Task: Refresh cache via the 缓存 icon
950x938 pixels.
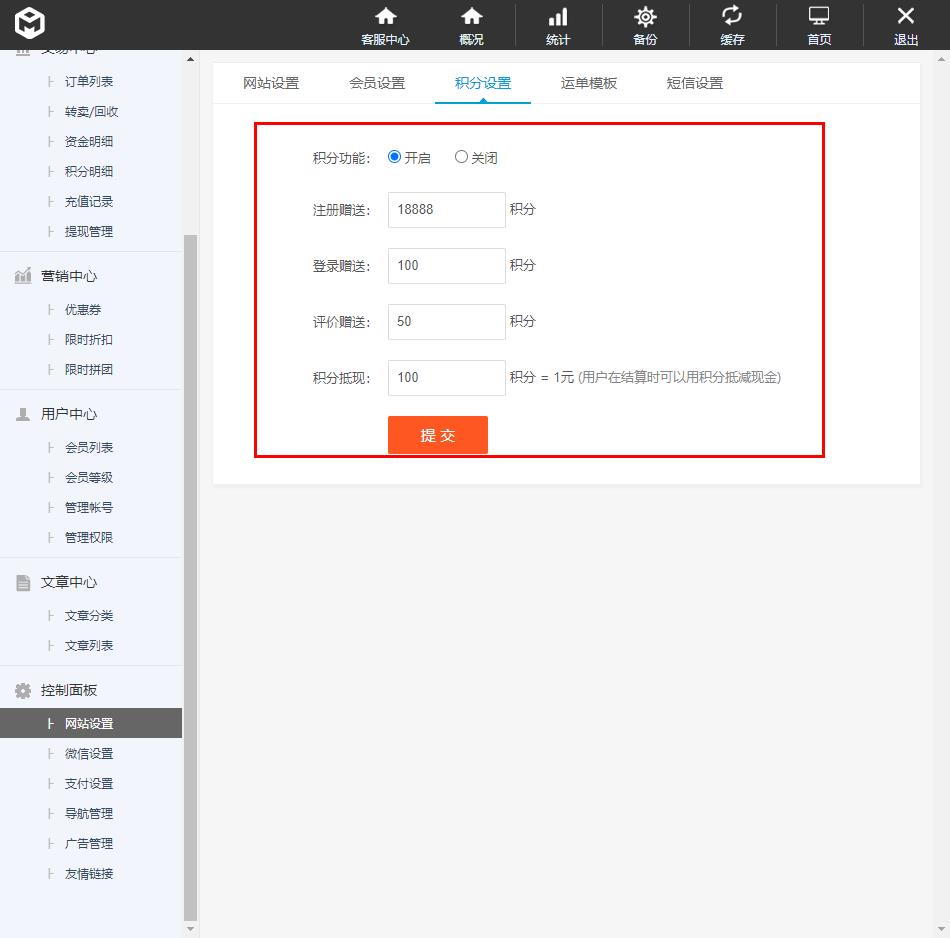Action: coord(731,25)
